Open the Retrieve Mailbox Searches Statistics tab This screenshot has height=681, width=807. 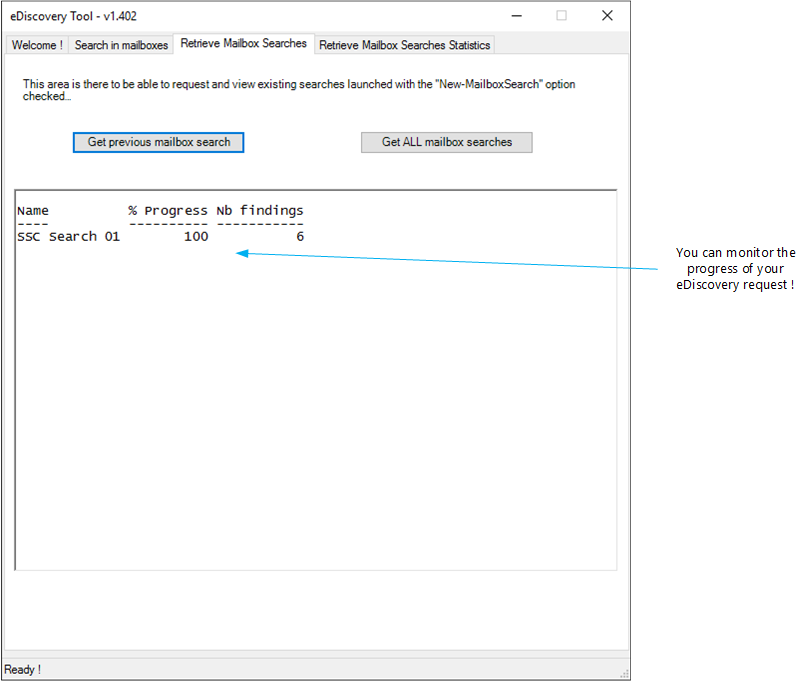pyautogui.click(x=404, y=45)
